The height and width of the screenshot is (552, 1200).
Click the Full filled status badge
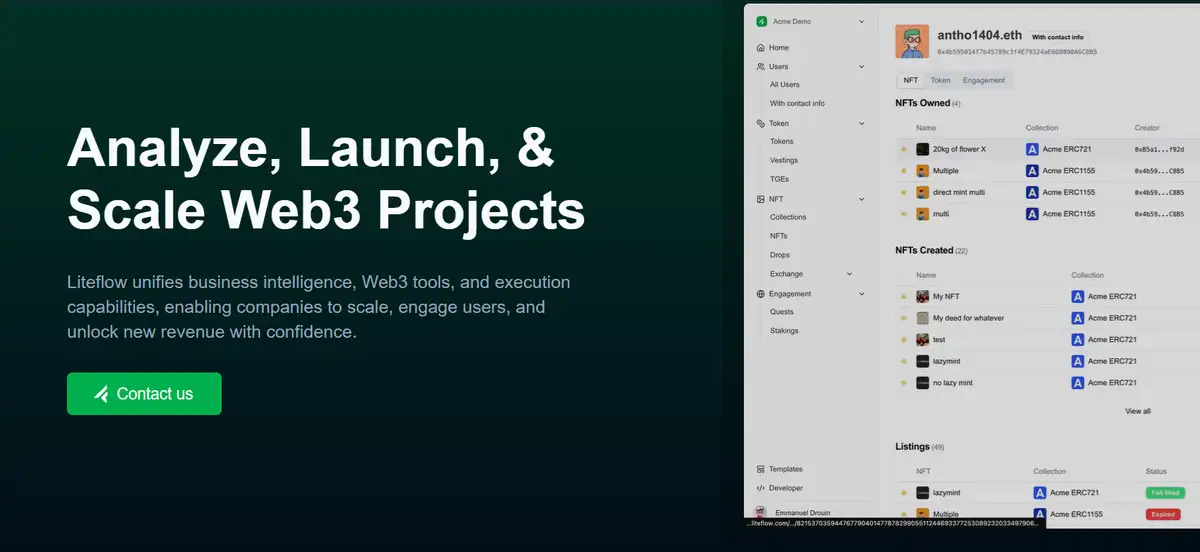tap(1164, 493)
